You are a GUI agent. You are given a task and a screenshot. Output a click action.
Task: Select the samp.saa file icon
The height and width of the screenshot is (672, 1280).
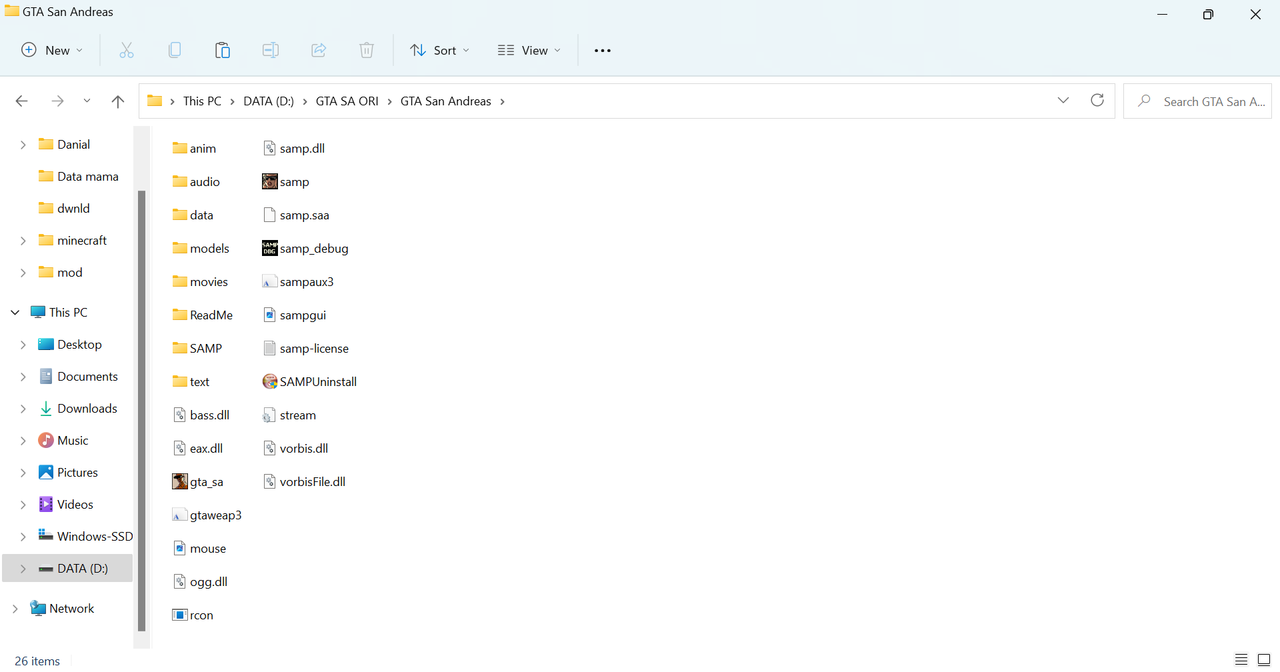[x=269, y=215]
